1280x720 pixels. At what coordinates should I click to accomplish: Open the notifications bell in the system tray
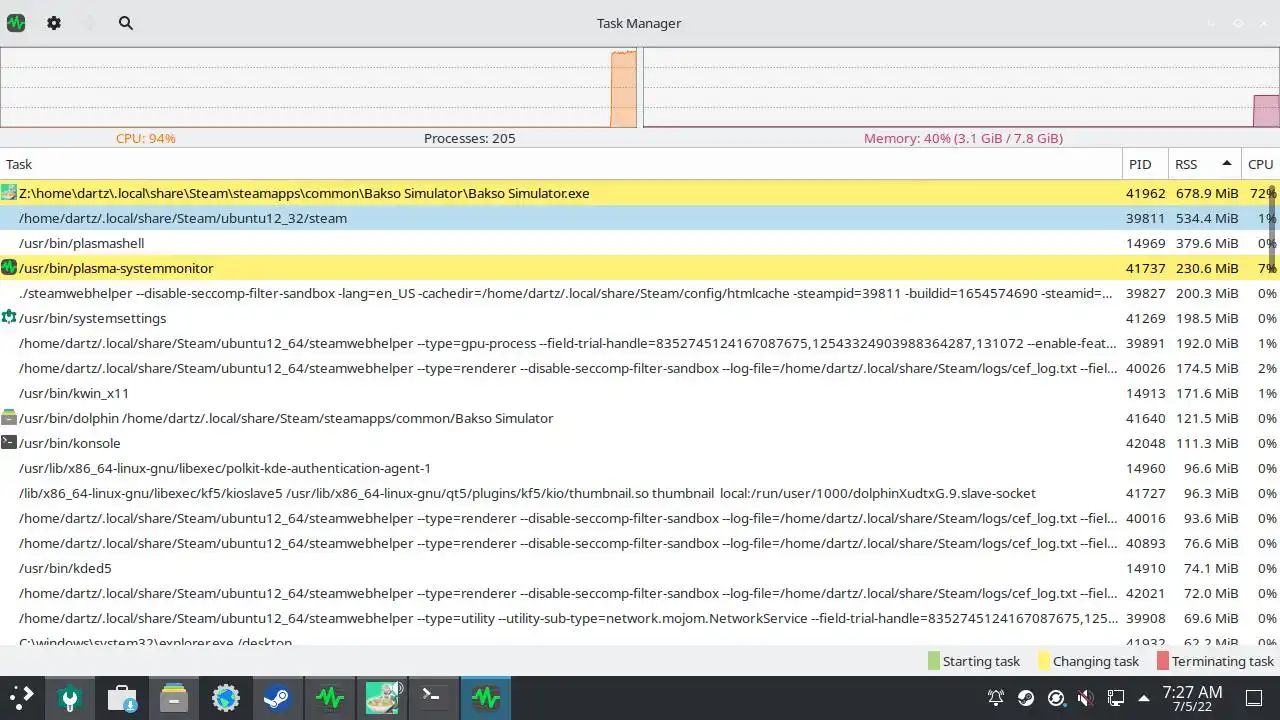click(996, 698)
